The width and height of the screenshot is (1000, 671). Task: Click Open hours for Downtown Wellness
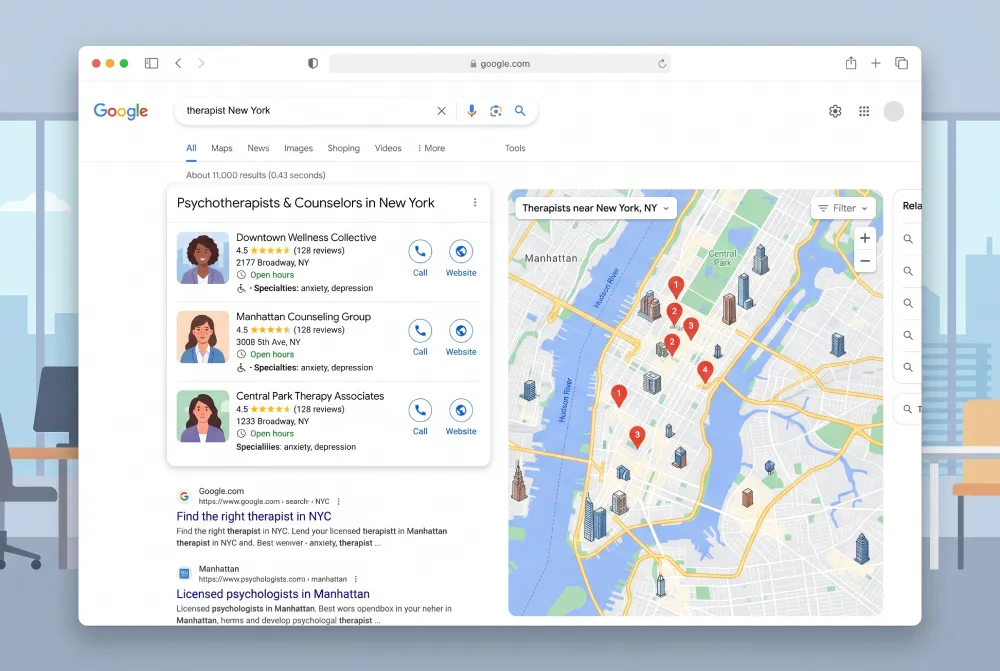(272, 275)
